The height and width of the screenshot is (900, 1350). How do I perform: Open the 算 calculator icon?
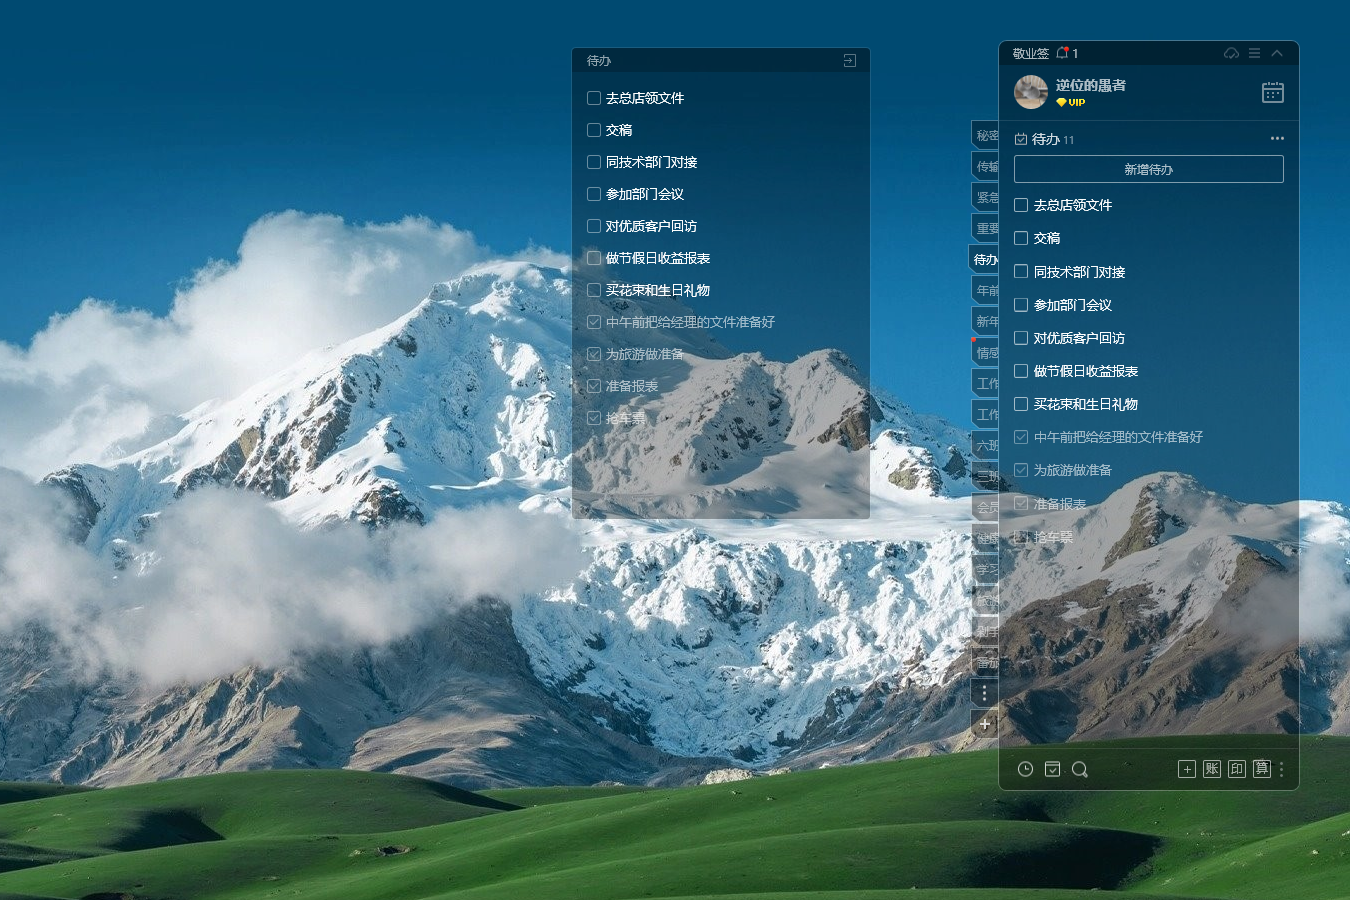tap(1261, 769)
